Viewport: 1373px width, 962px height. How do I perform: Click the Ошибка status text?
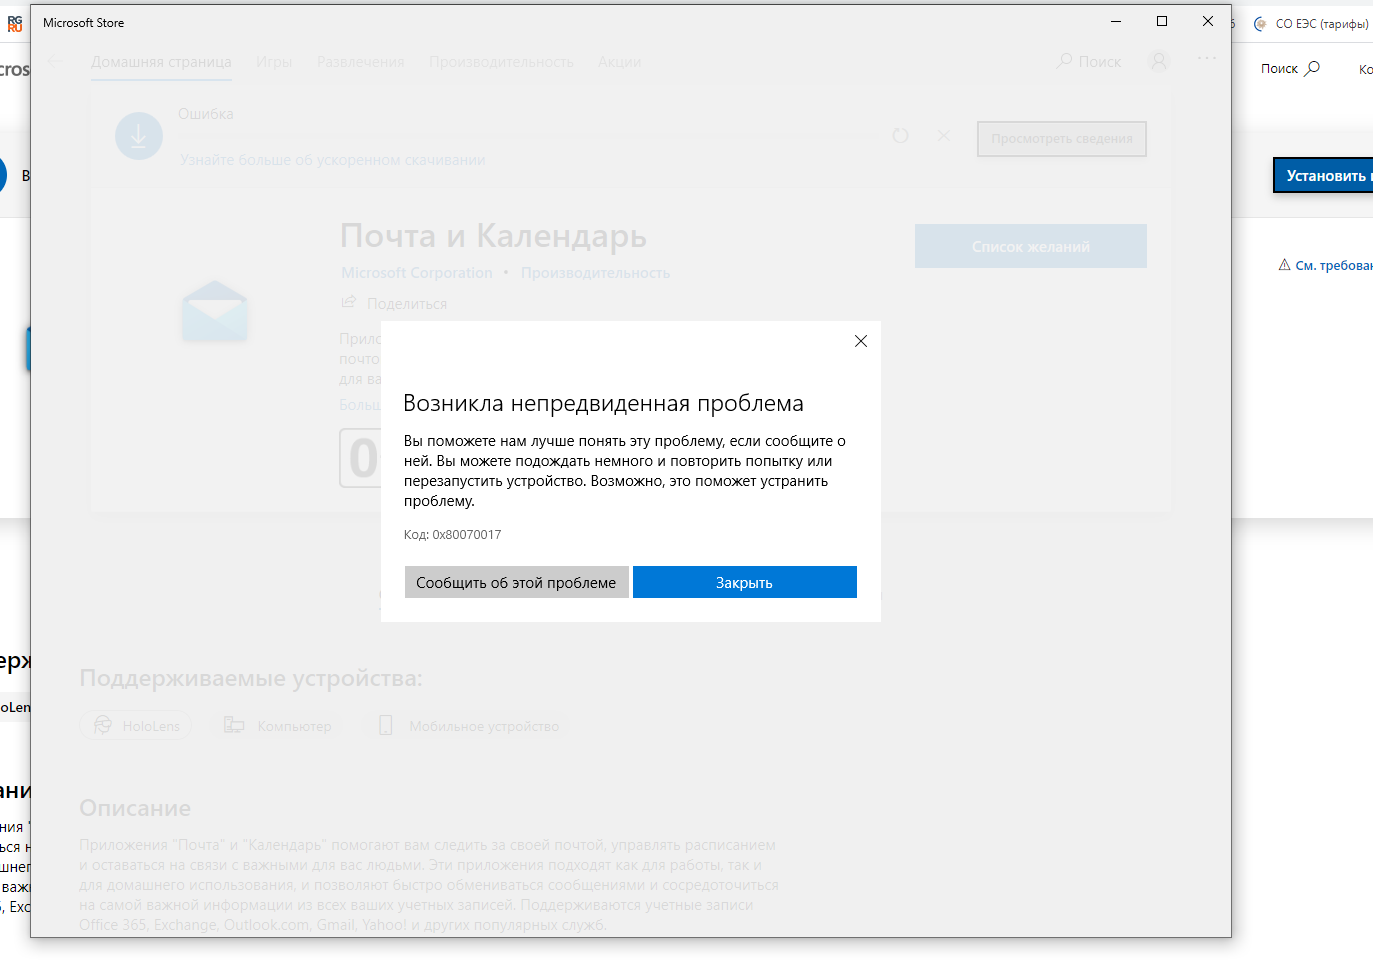(206, 114)
